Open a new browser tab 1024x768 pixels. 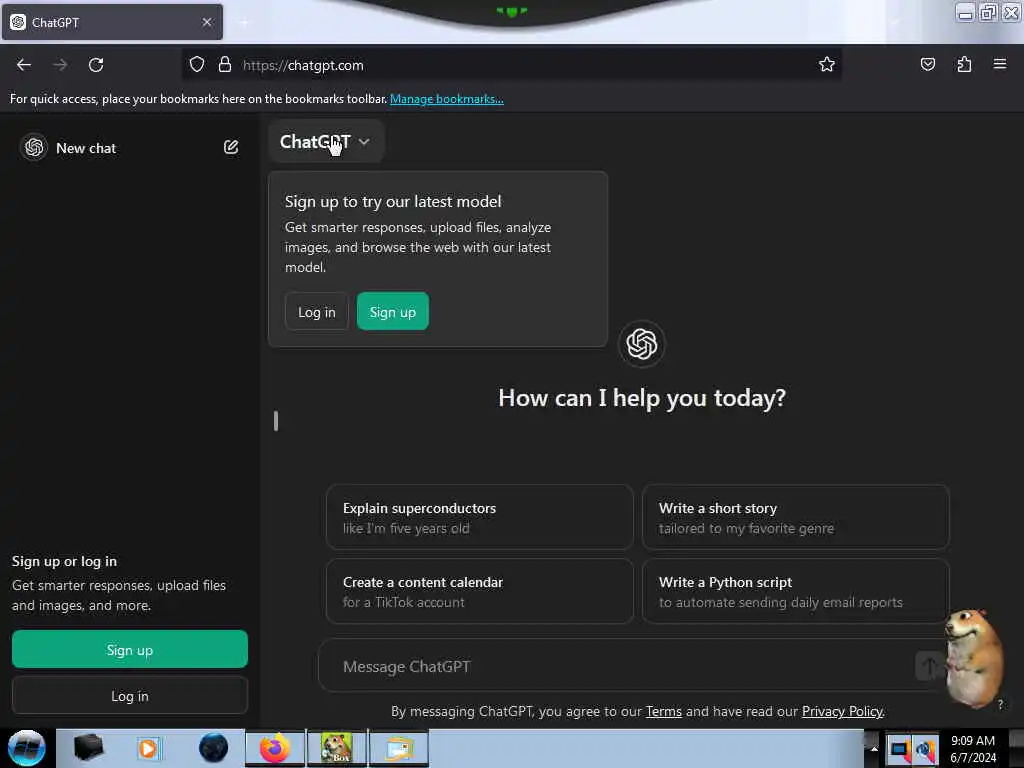point(244,23)
